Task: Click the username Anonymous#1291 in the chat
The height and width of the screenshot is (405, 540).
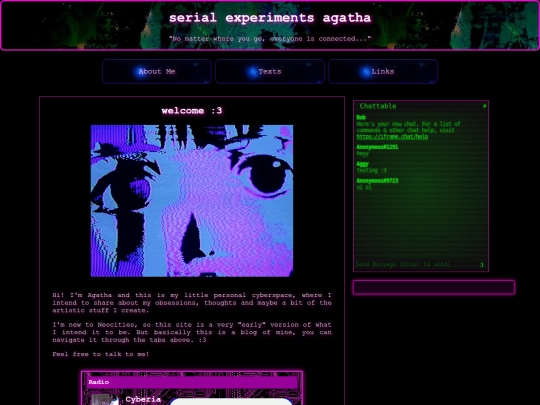Action: pyautogui.click(x=377, y=147)
